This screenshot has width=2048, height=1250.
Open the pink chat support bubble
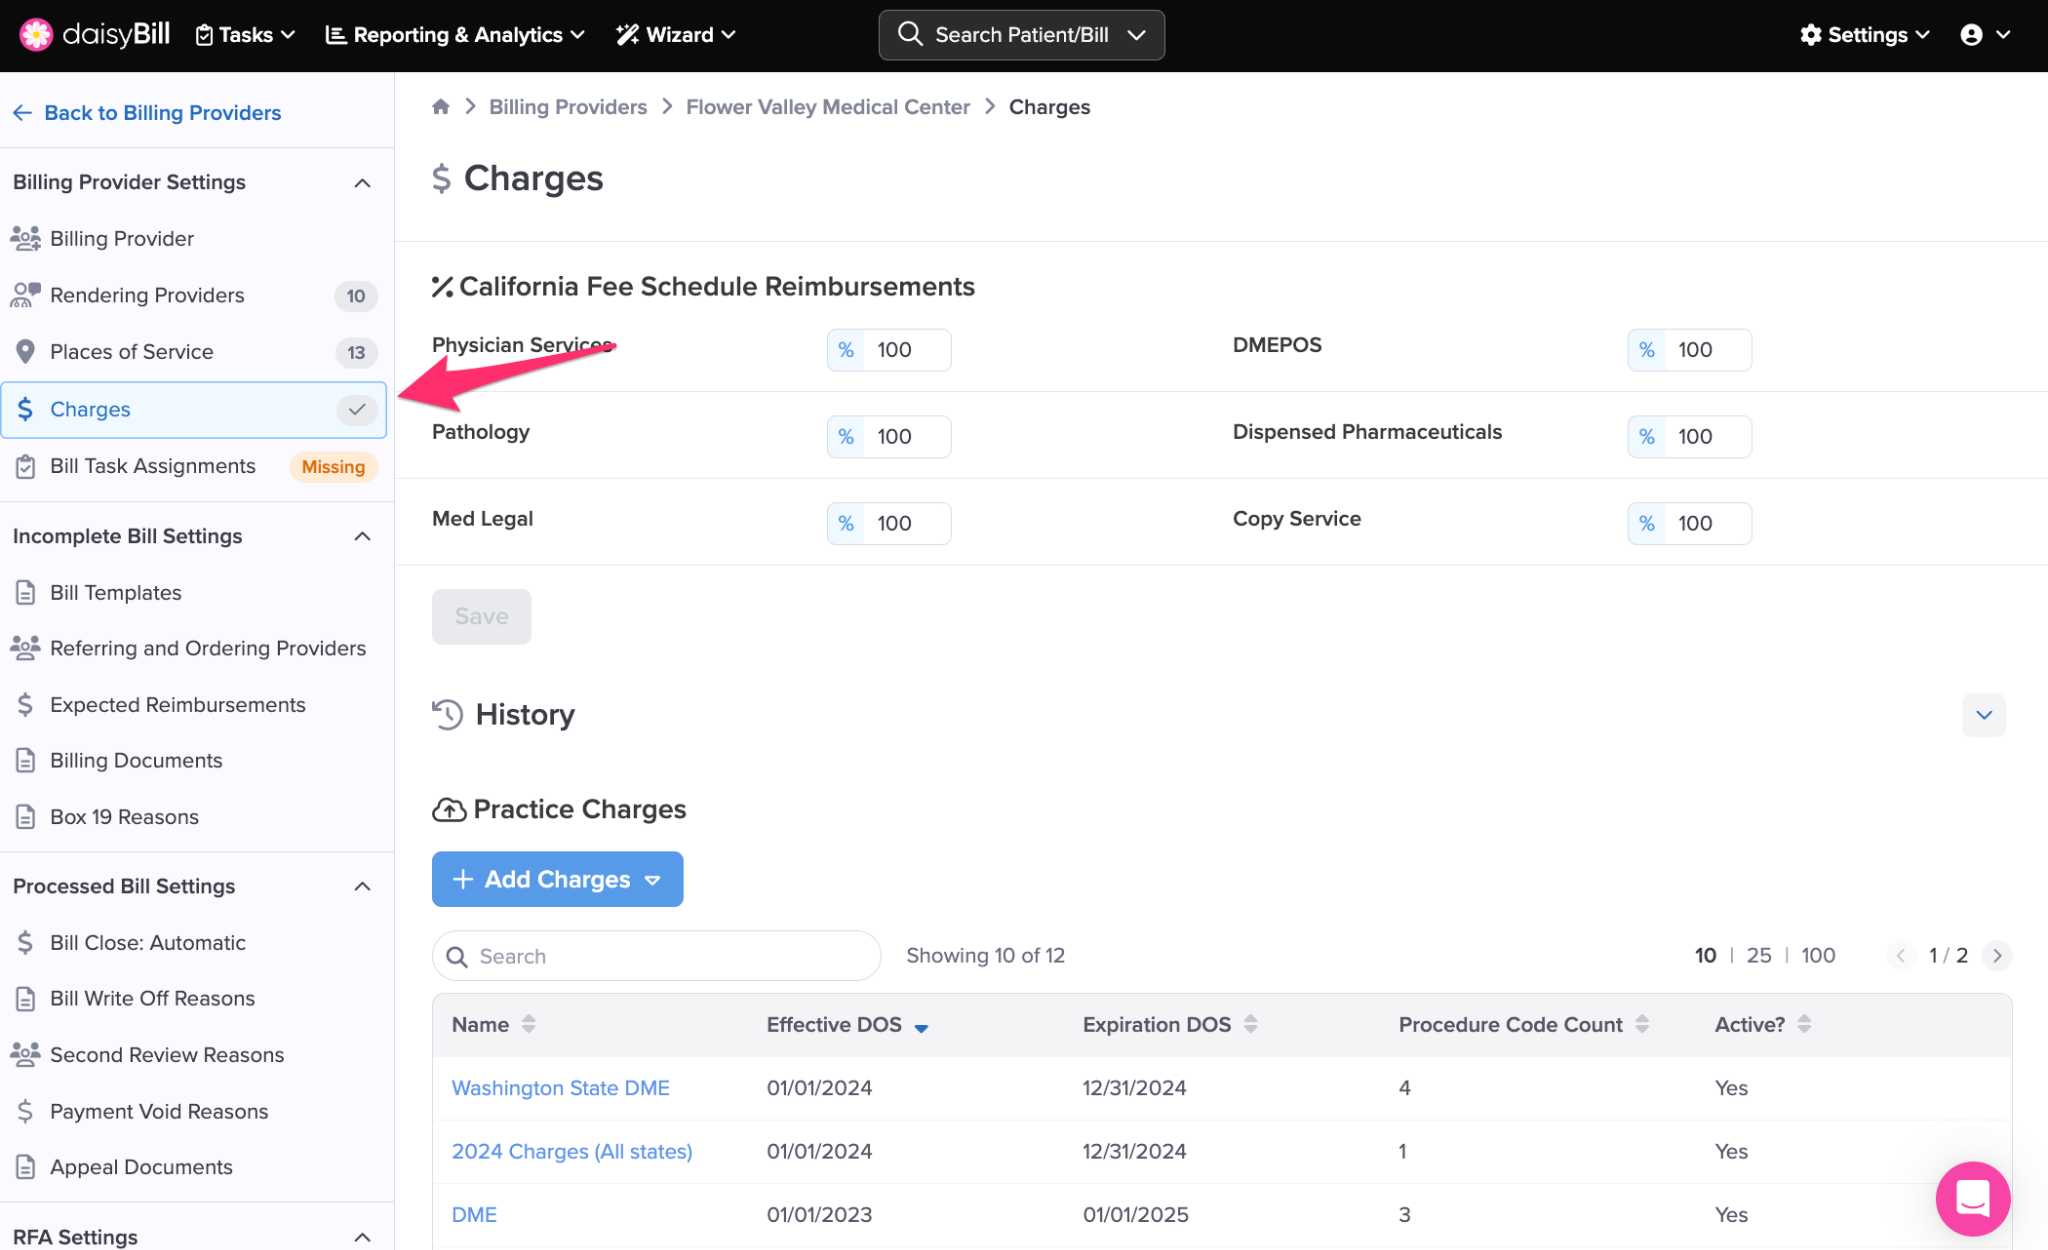[1972, 1197]
